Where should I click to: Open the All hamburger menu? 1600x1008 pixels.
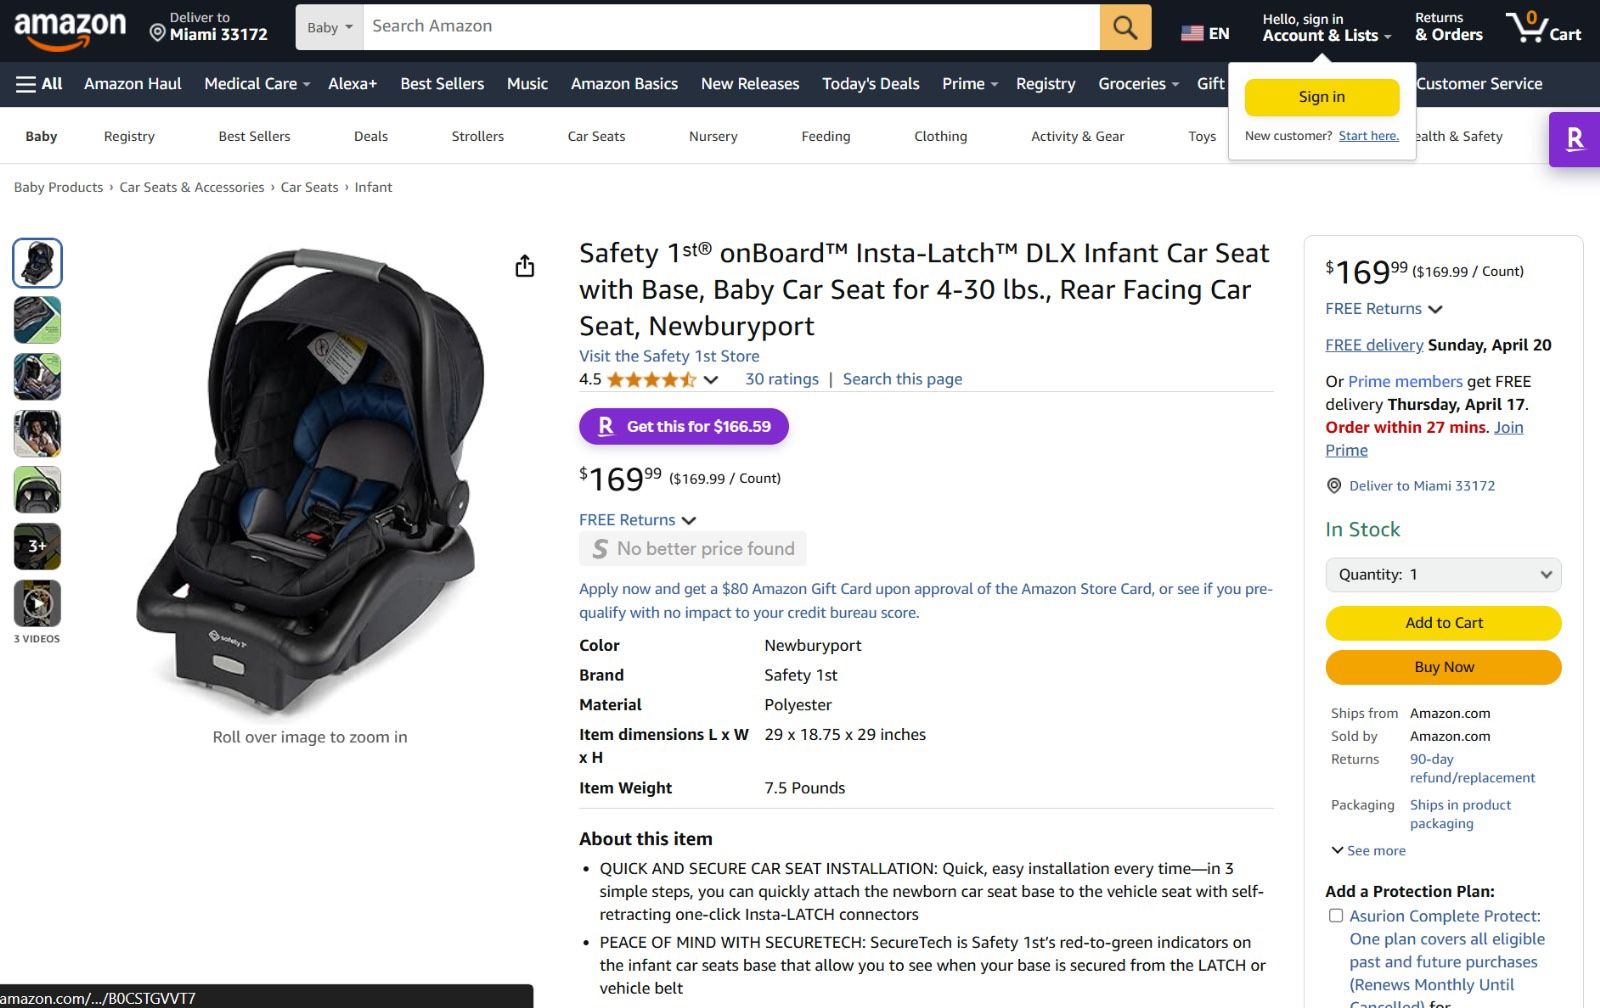coord(38,84)
